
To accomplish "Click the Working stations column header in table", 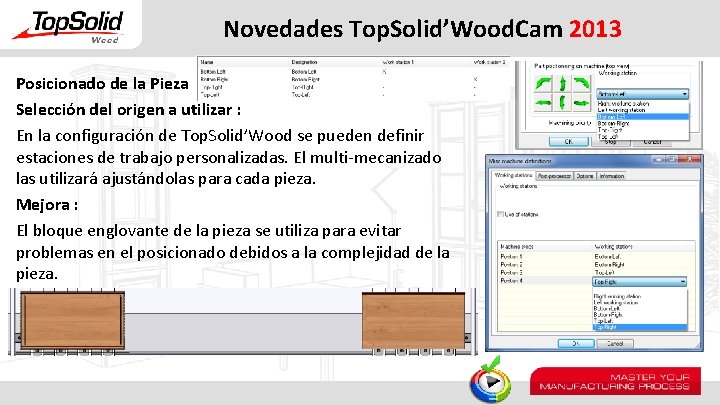I will pos(614,247).
